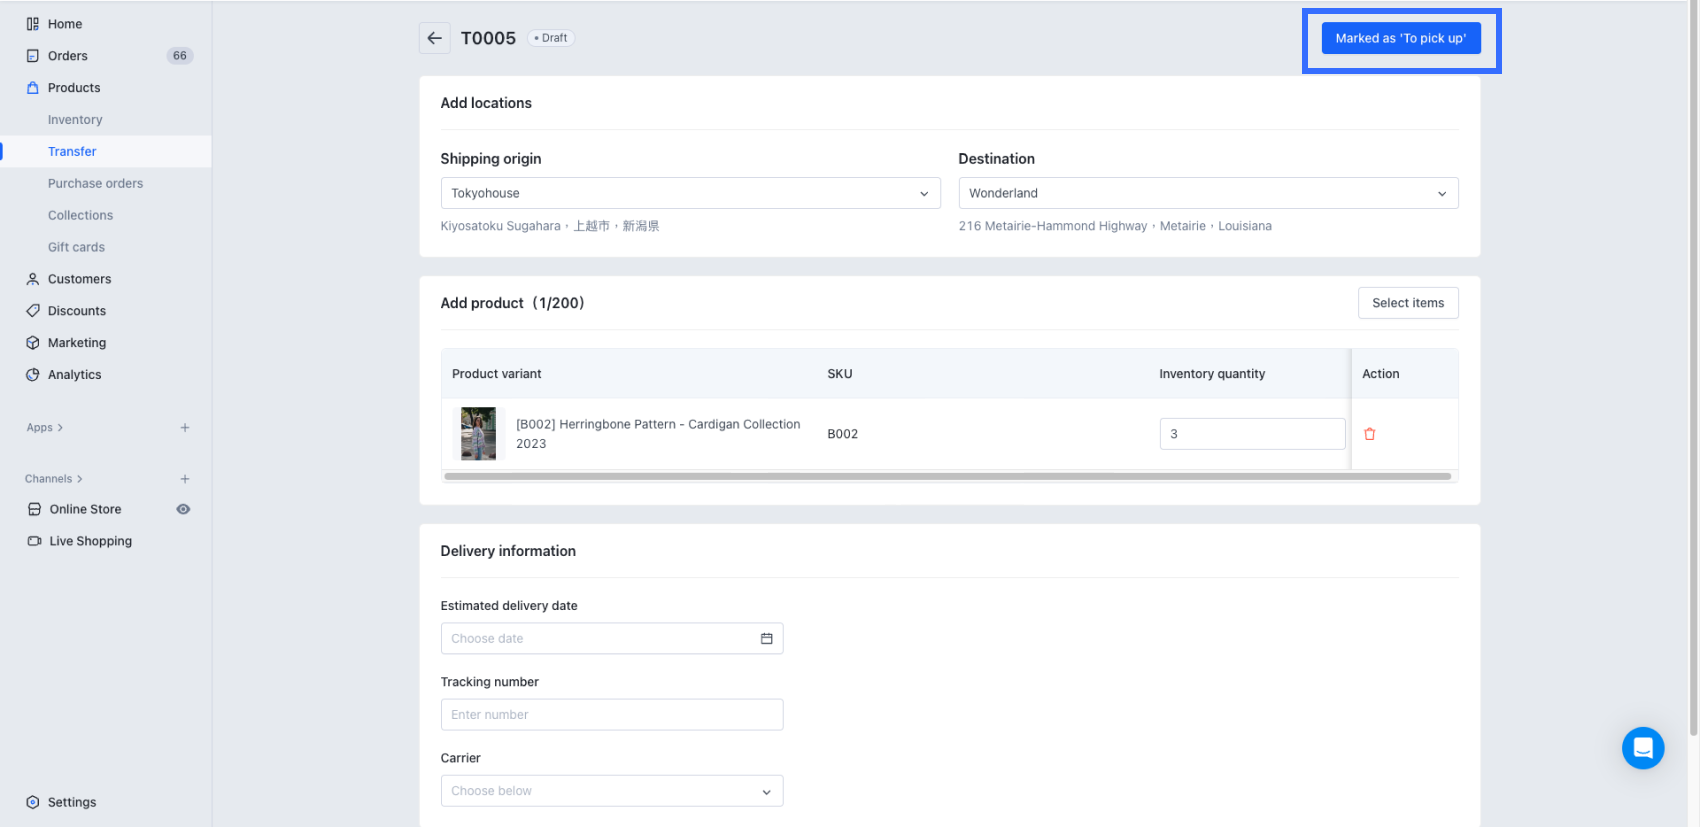Image resolution: width=1700 pixels, height=827 pixels.
Task: Toggle the Online Store eye icon
Action: coord(183,509)
